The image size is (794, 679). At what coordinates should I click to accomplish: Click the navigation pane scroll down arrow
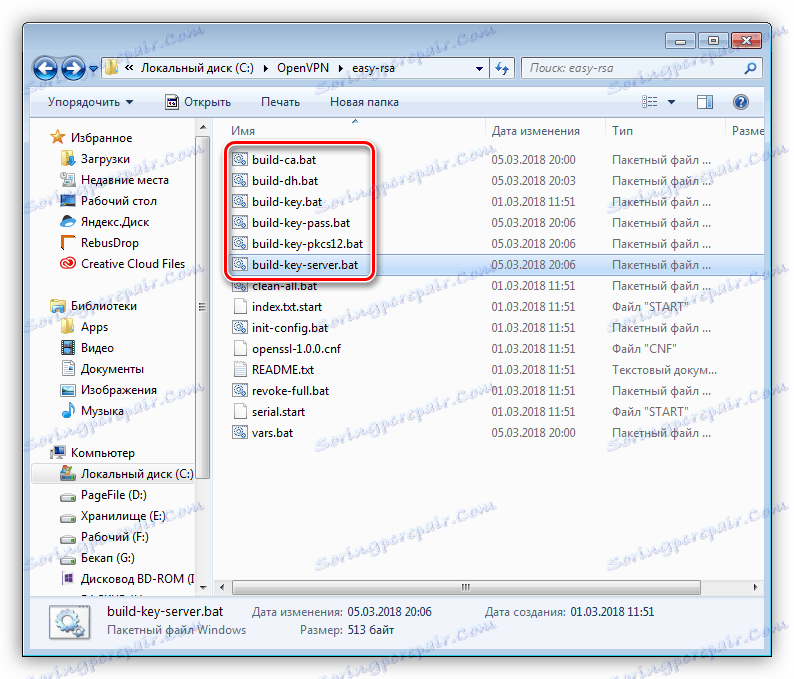203,587
